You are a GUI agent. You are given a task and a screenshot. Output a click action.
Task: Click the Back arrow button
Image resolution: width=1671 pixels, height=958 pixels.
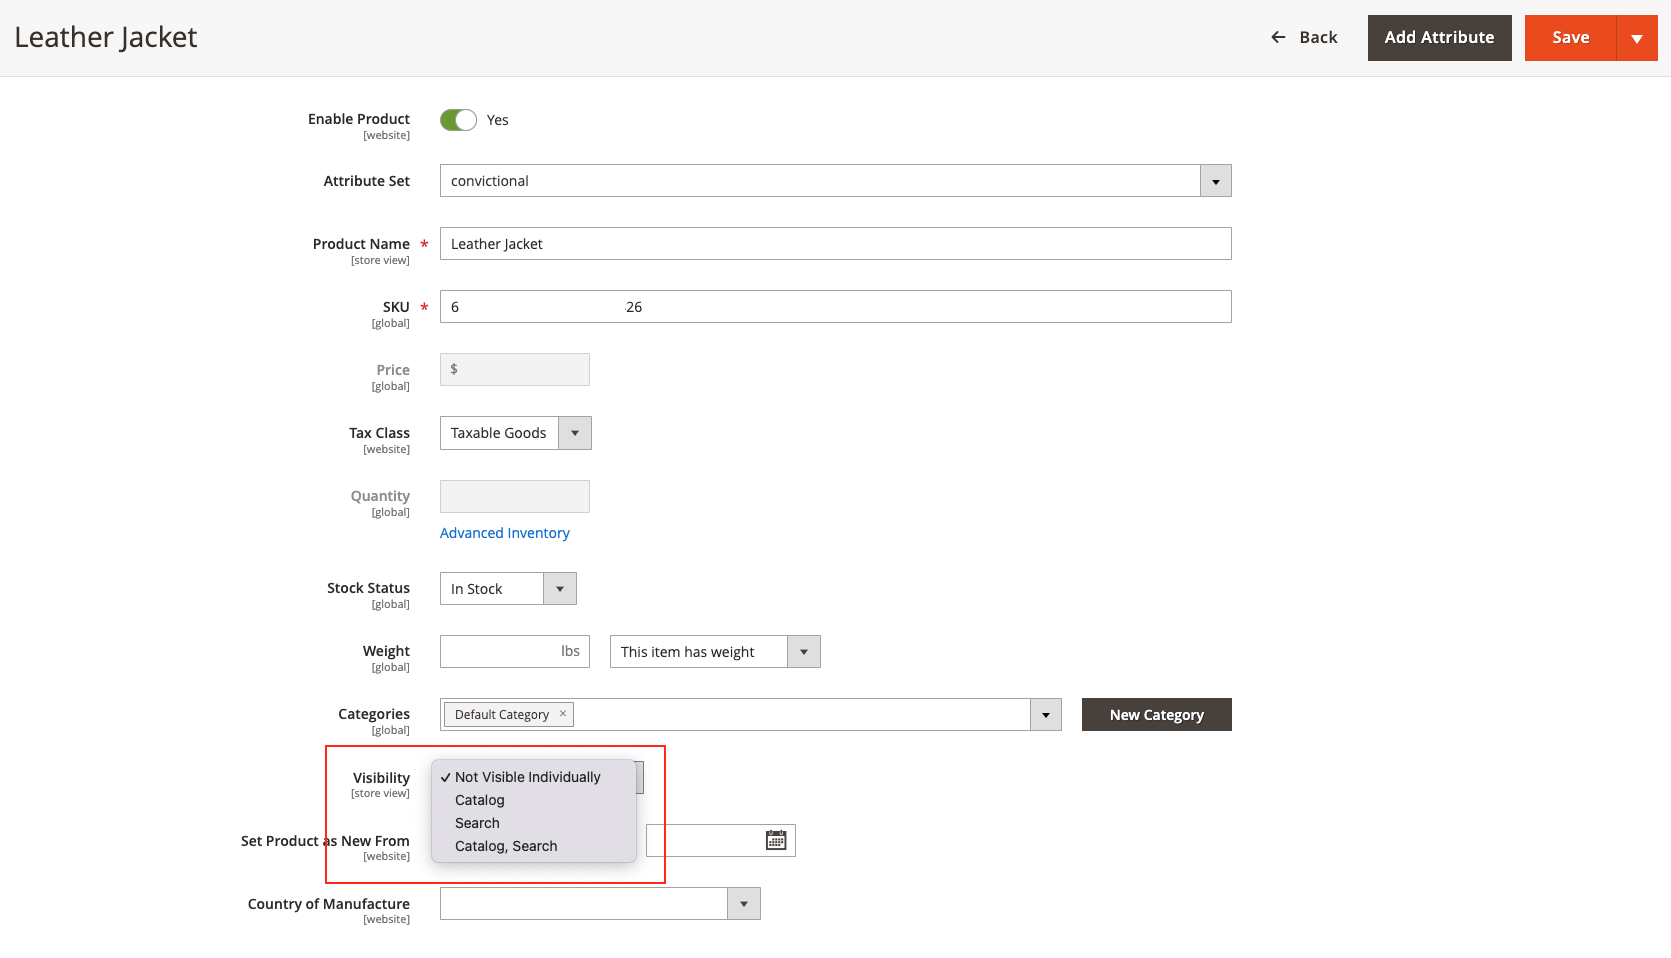point(1304,38)
